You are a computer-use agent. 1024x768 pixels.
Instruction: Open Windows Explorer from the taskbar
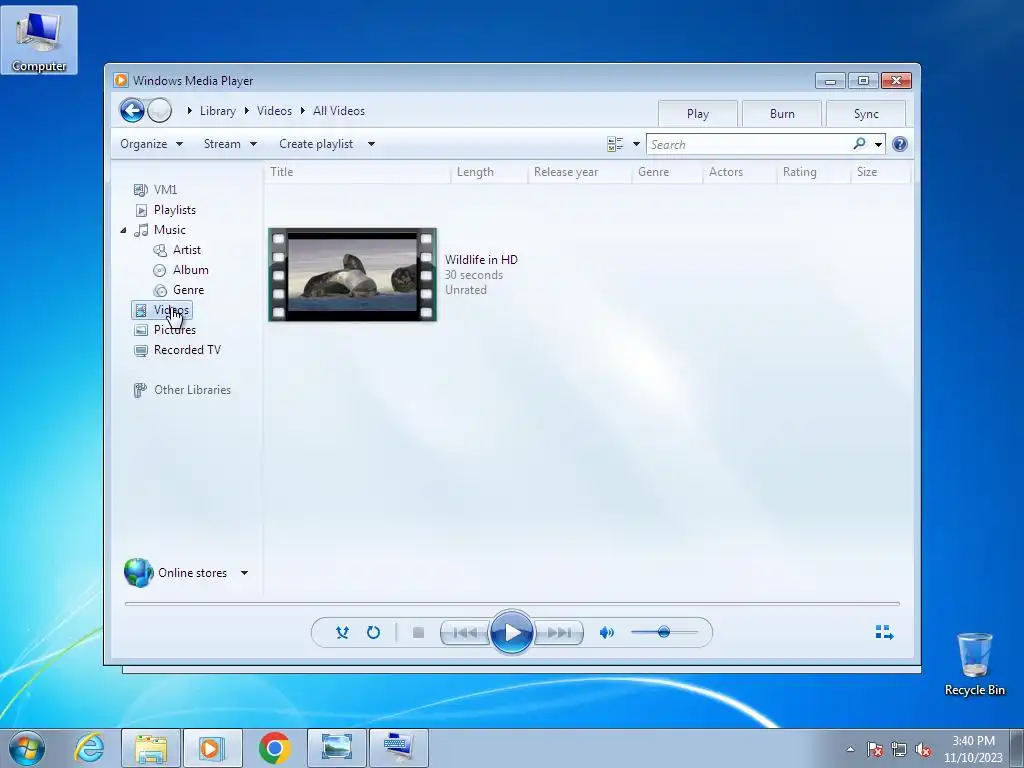151,748
